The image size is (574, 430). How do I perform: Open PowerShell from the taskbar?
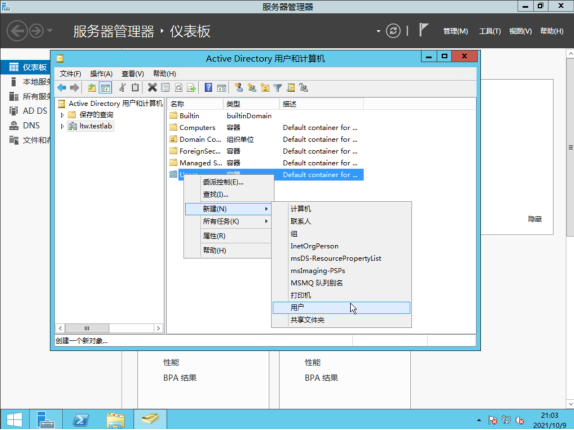click(81, 419)
